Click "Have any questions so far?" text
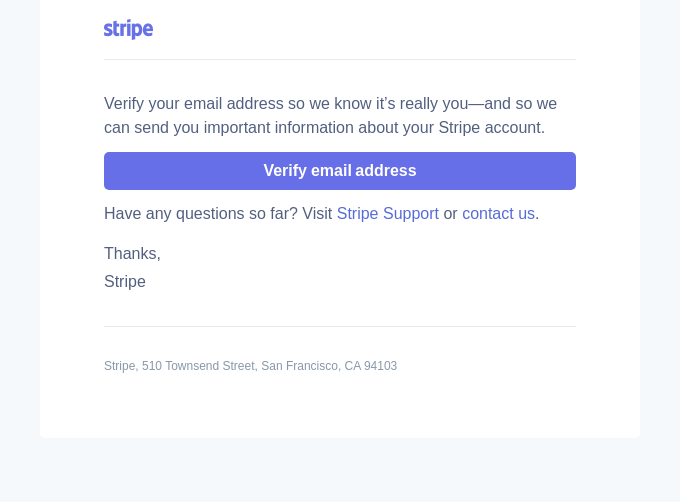Screen dimensions: 680x502 point(201,214)
